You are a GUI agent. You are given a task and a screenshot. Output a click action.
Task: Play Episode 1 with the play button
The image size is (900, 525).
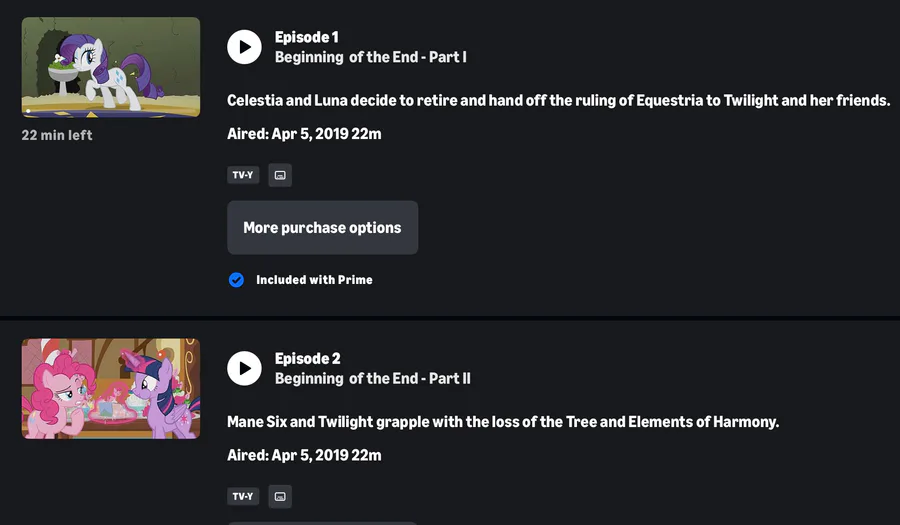(x=244, y=47)
